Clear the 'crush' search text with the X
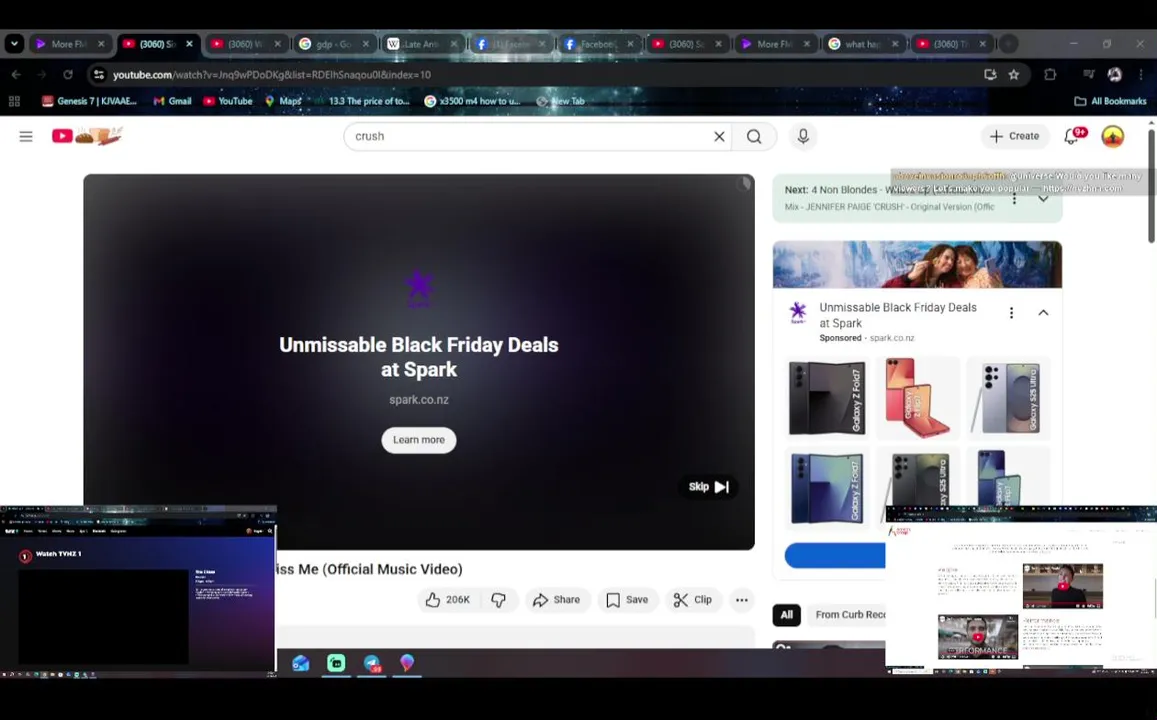 719,136
